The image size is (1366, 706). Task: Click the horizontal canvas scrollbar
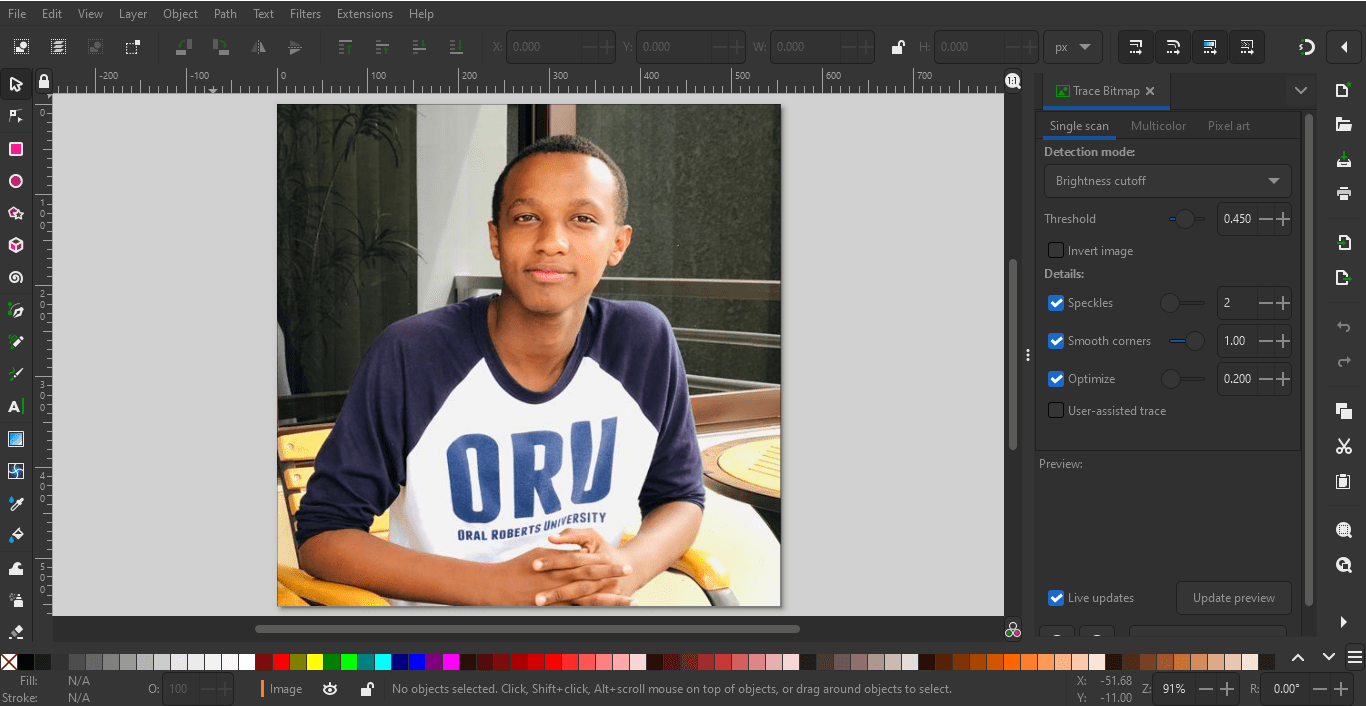tap(527, 629)
